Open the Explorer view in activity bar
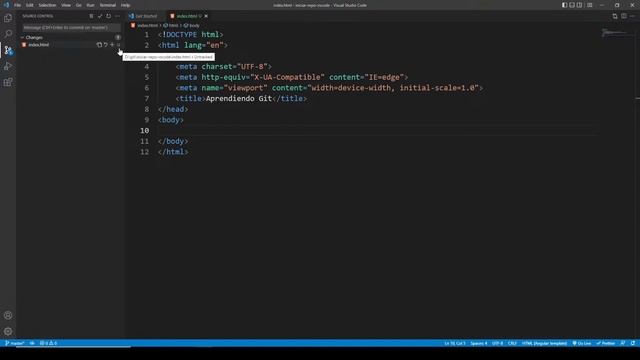Screen dimensions: 640x360 pyautogui.click(x=8, y=18)
